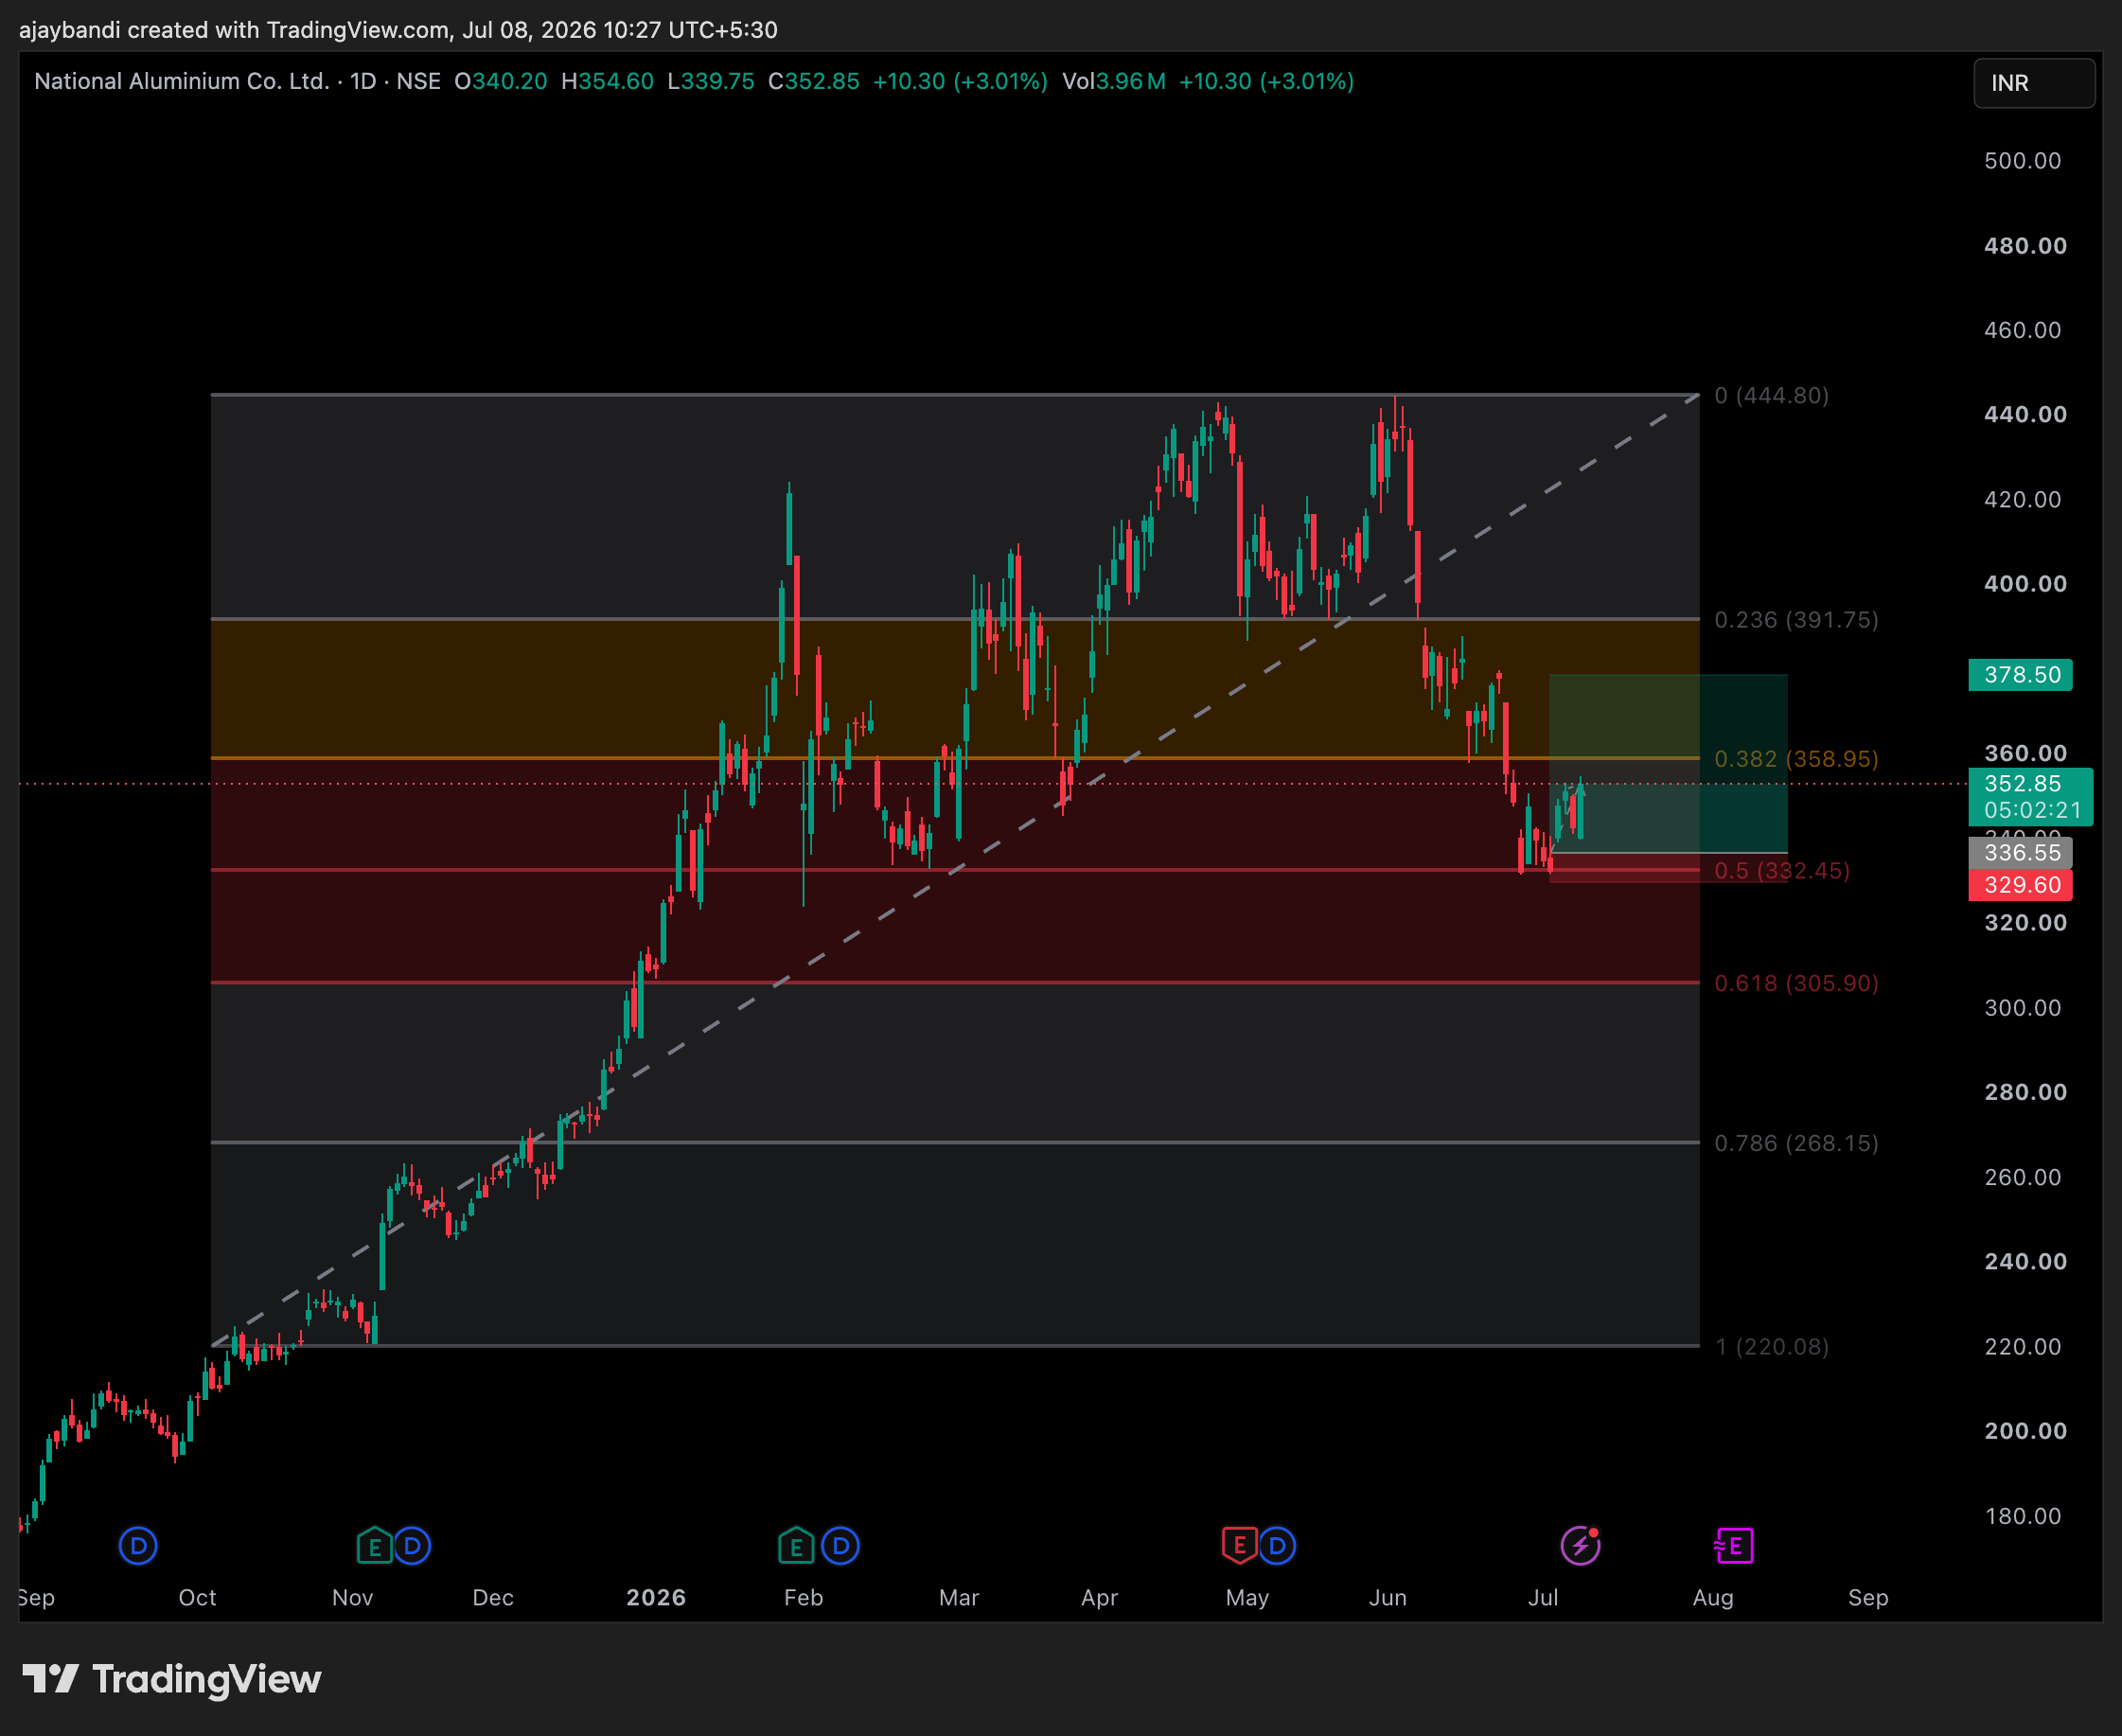The height and width of the screenshot is (1736, 2122).
Task: Click the 352.85 current price label
Action: coord(2030,797)
